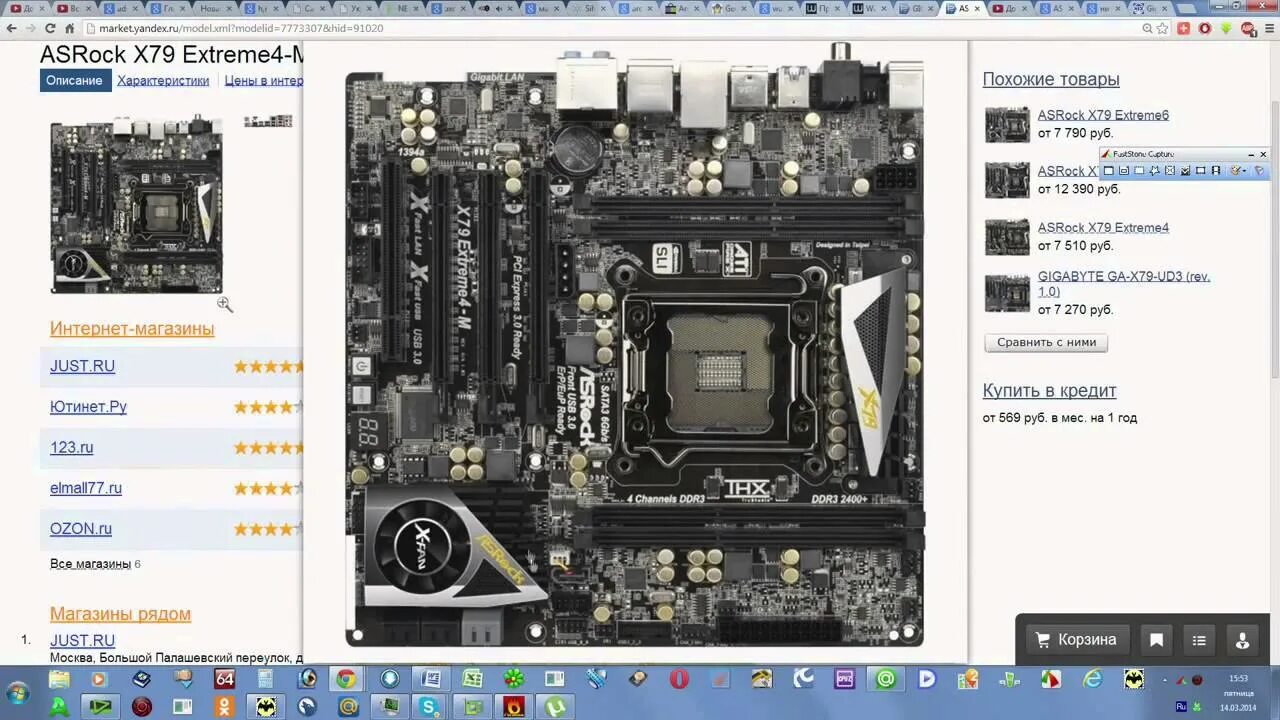1280x720 pixels.
Task: Reload the page with refresh icon
Action: click(52, 28)
